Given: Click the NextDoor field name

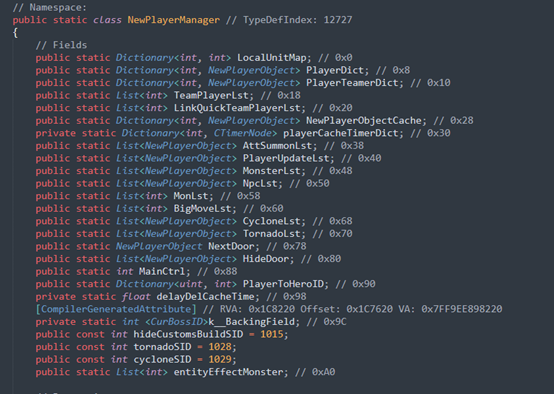Looking at the screenshot, I should click(231, 246).
